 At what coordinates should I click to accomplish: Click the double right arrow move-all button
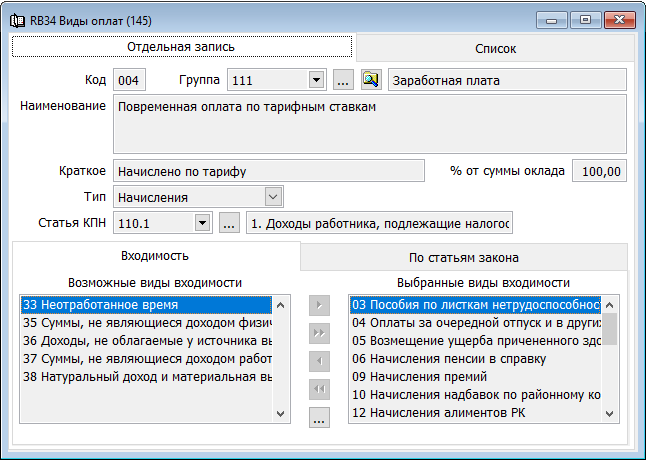click(x=319, y=332)
